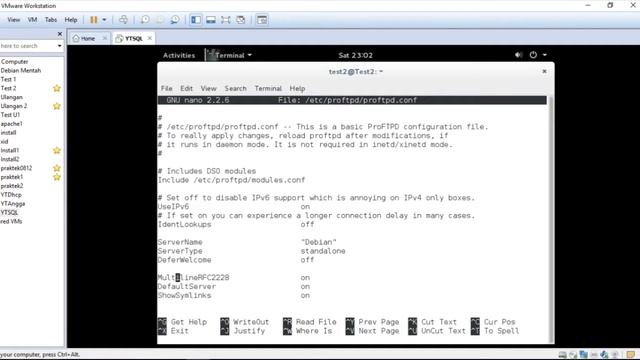Open terminal File menu
Viewport: 640px width, 360px height.
(167, 88)
